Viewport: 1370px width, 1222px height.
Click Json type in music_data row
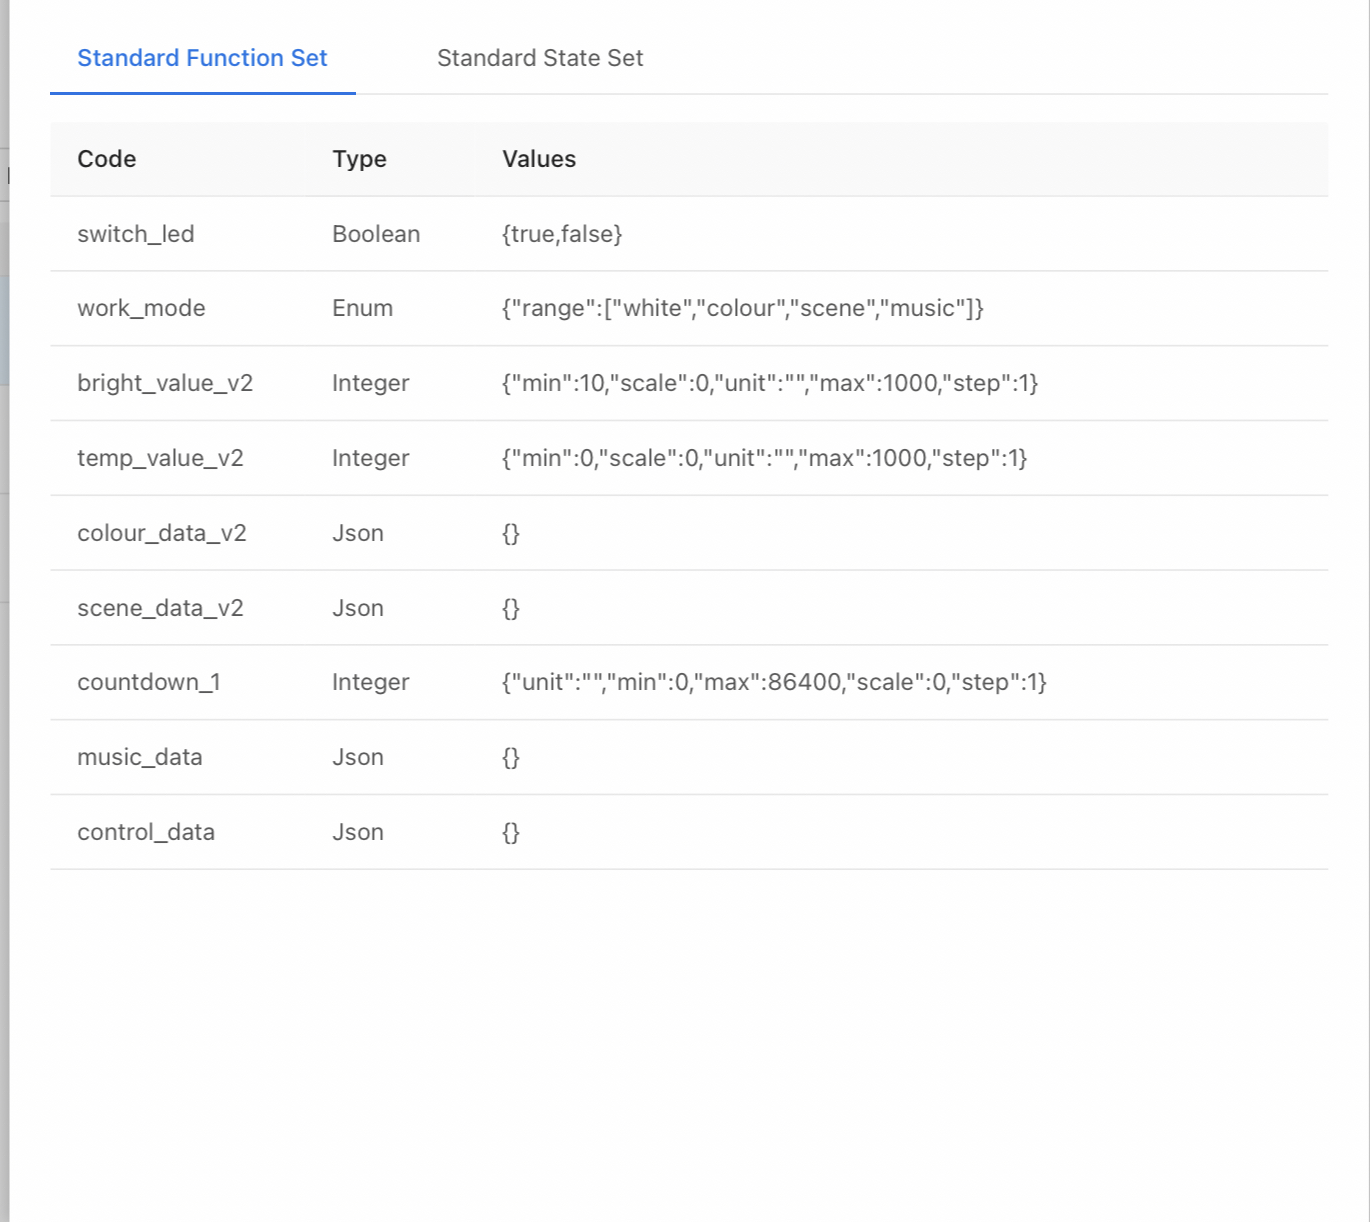point(358,757)
